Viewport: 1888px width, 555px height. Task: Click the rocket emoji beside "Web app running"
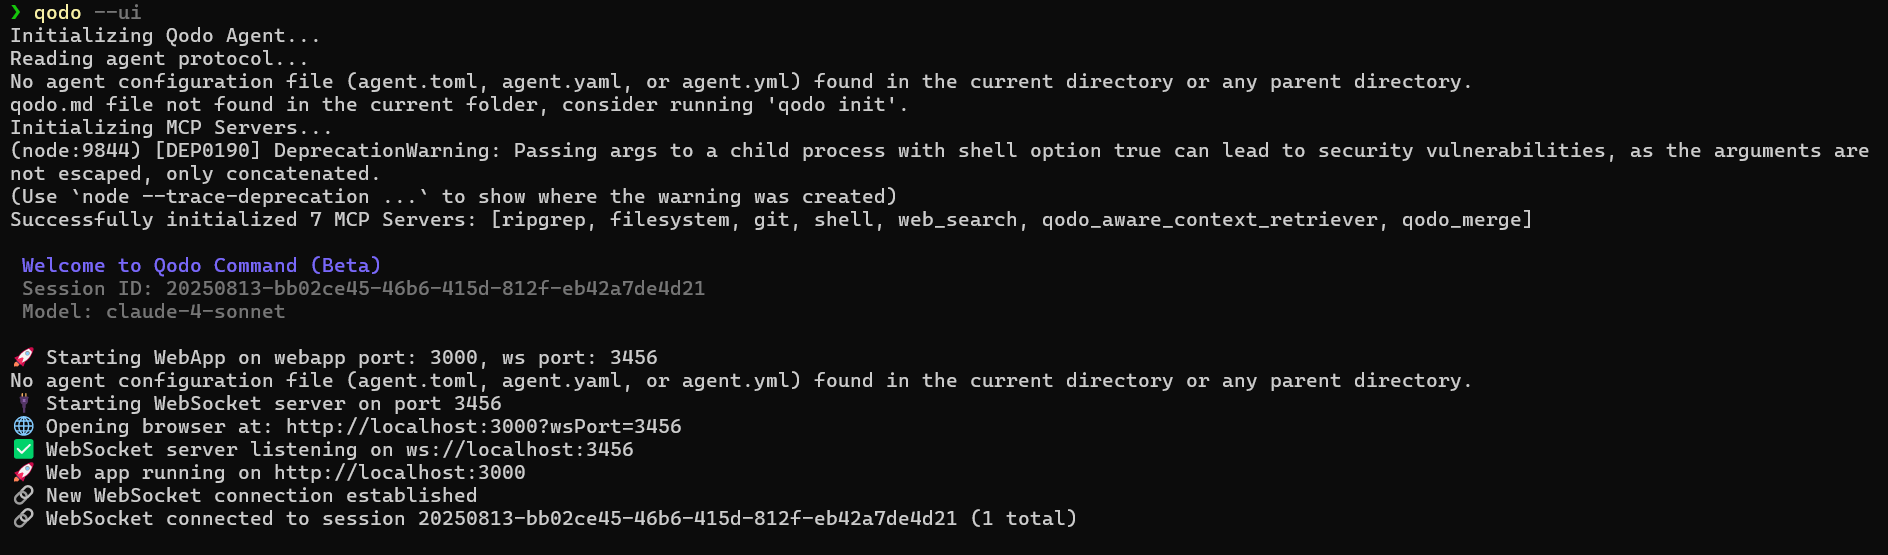tap(23, 473)
